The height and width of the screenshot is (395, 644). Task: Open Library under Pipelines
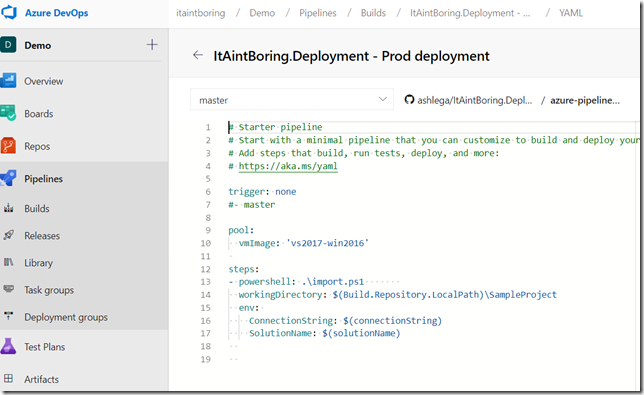39,263
